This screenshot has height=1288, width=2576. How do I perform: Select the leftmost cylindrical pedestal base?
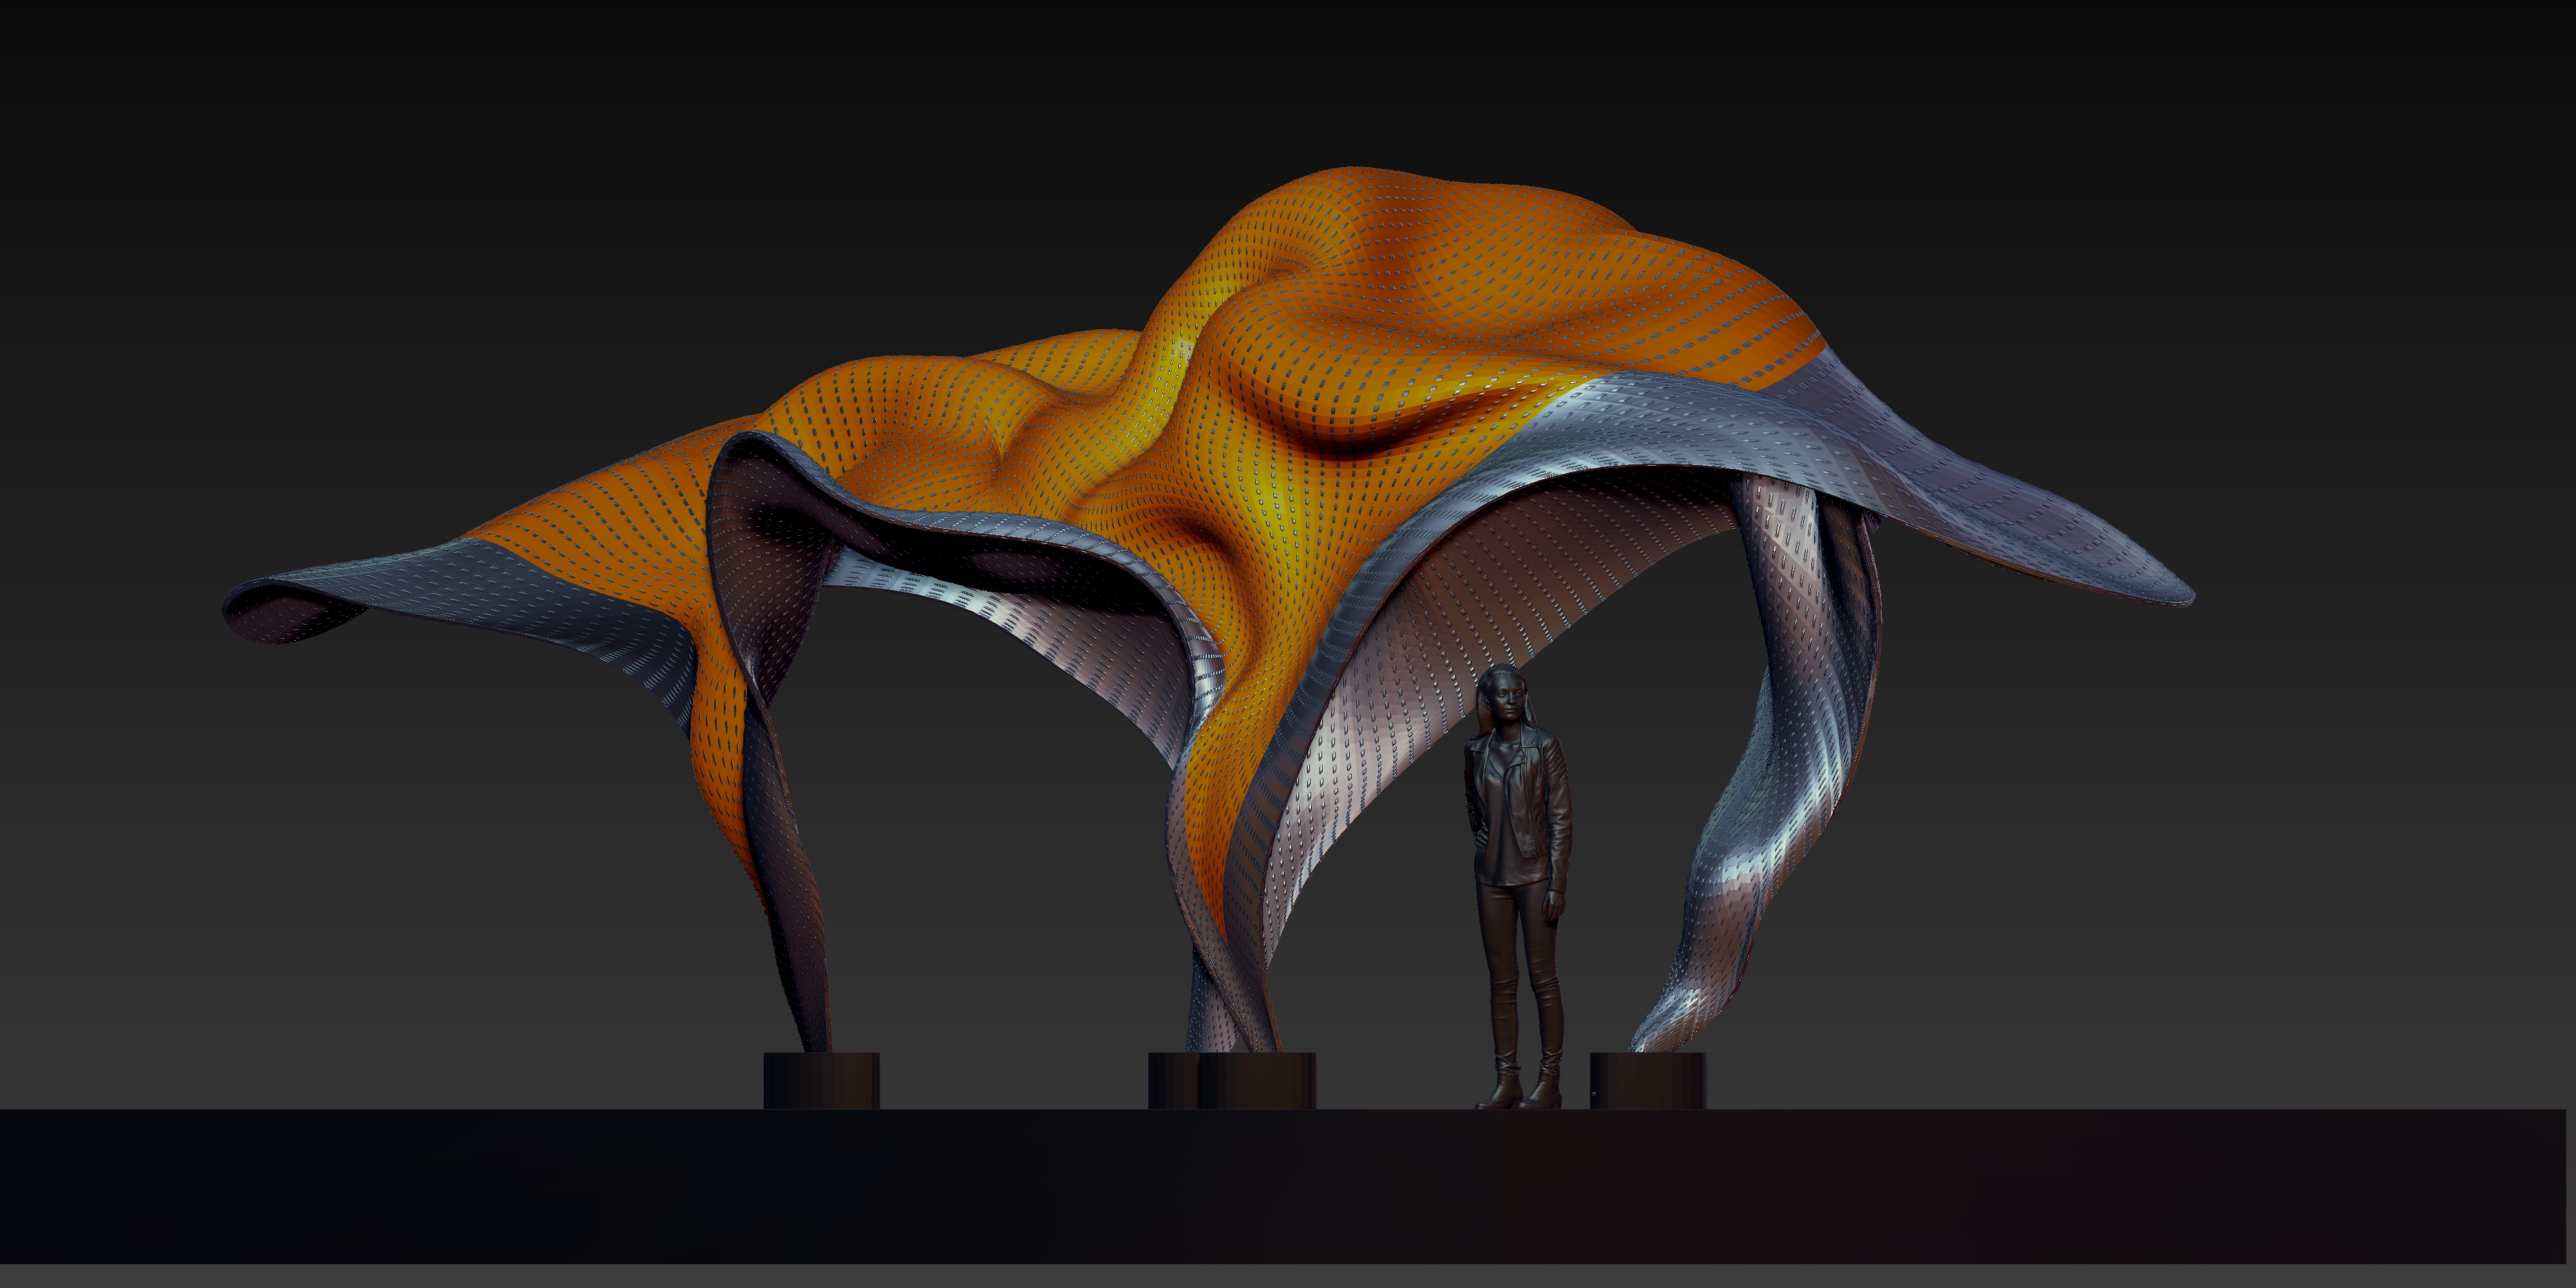pos(822,1080)
